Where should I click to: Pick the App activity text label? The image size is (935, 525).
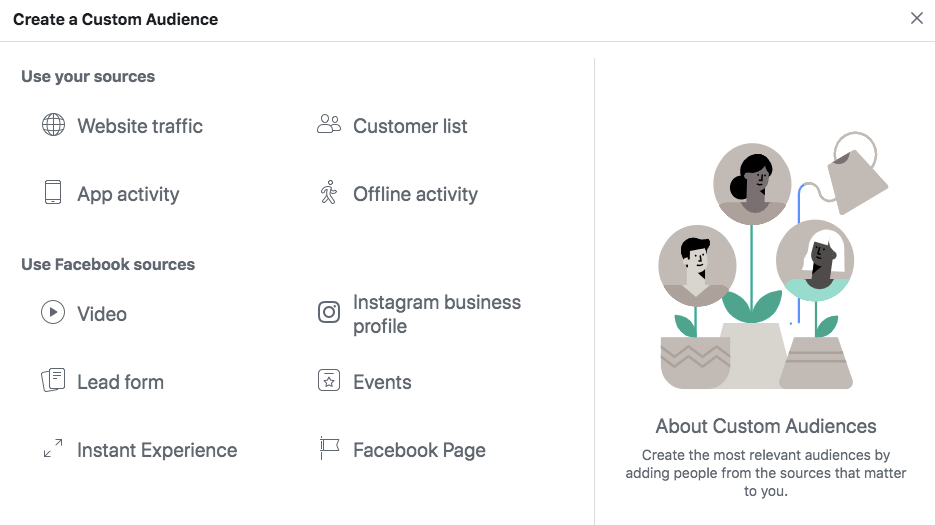click(128, 194)
